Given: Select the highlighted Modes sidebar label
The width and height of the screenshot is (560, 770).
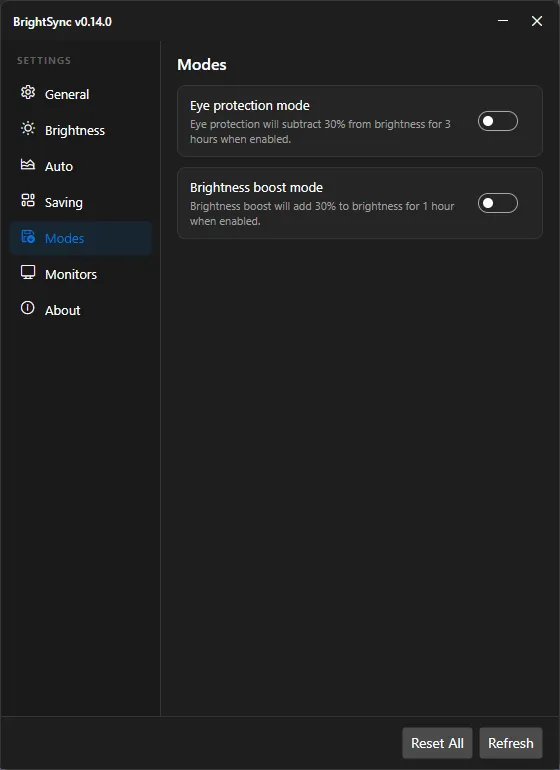Looking at the screenshot, I should (x=64, y=239).
